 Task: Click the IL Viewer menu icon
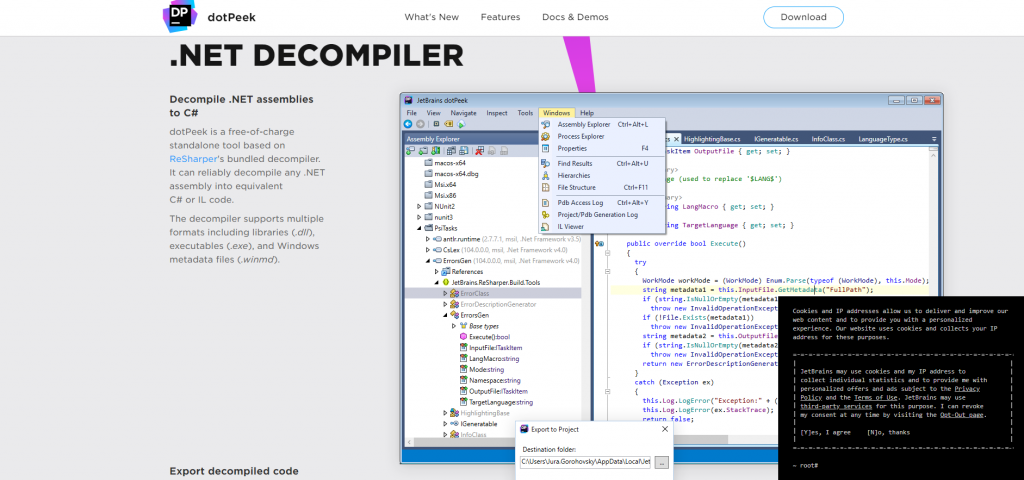point(546,227)
